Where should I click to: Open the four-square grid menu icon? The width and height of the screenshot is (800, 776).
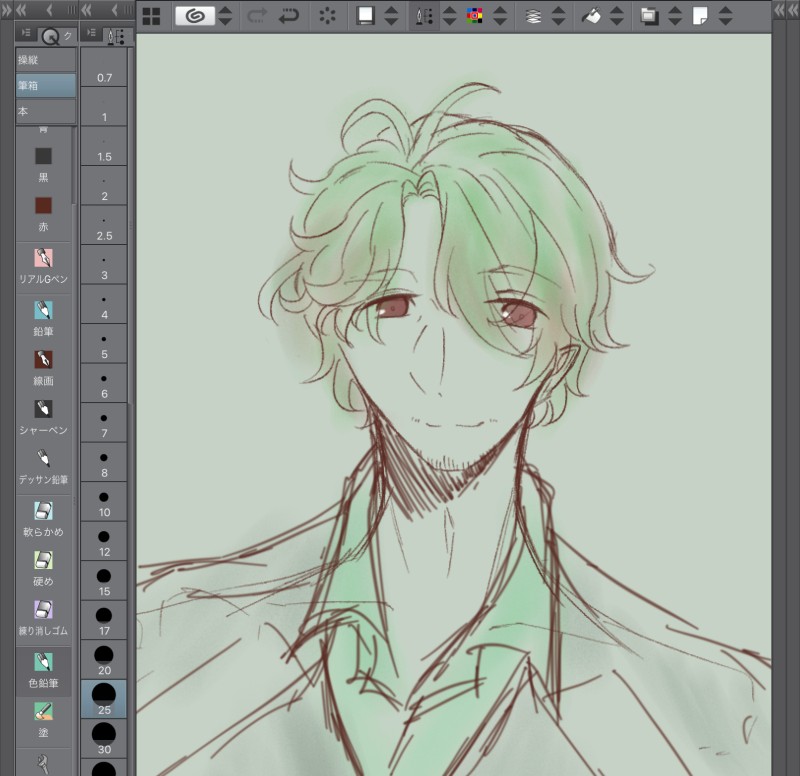point(151,16)
